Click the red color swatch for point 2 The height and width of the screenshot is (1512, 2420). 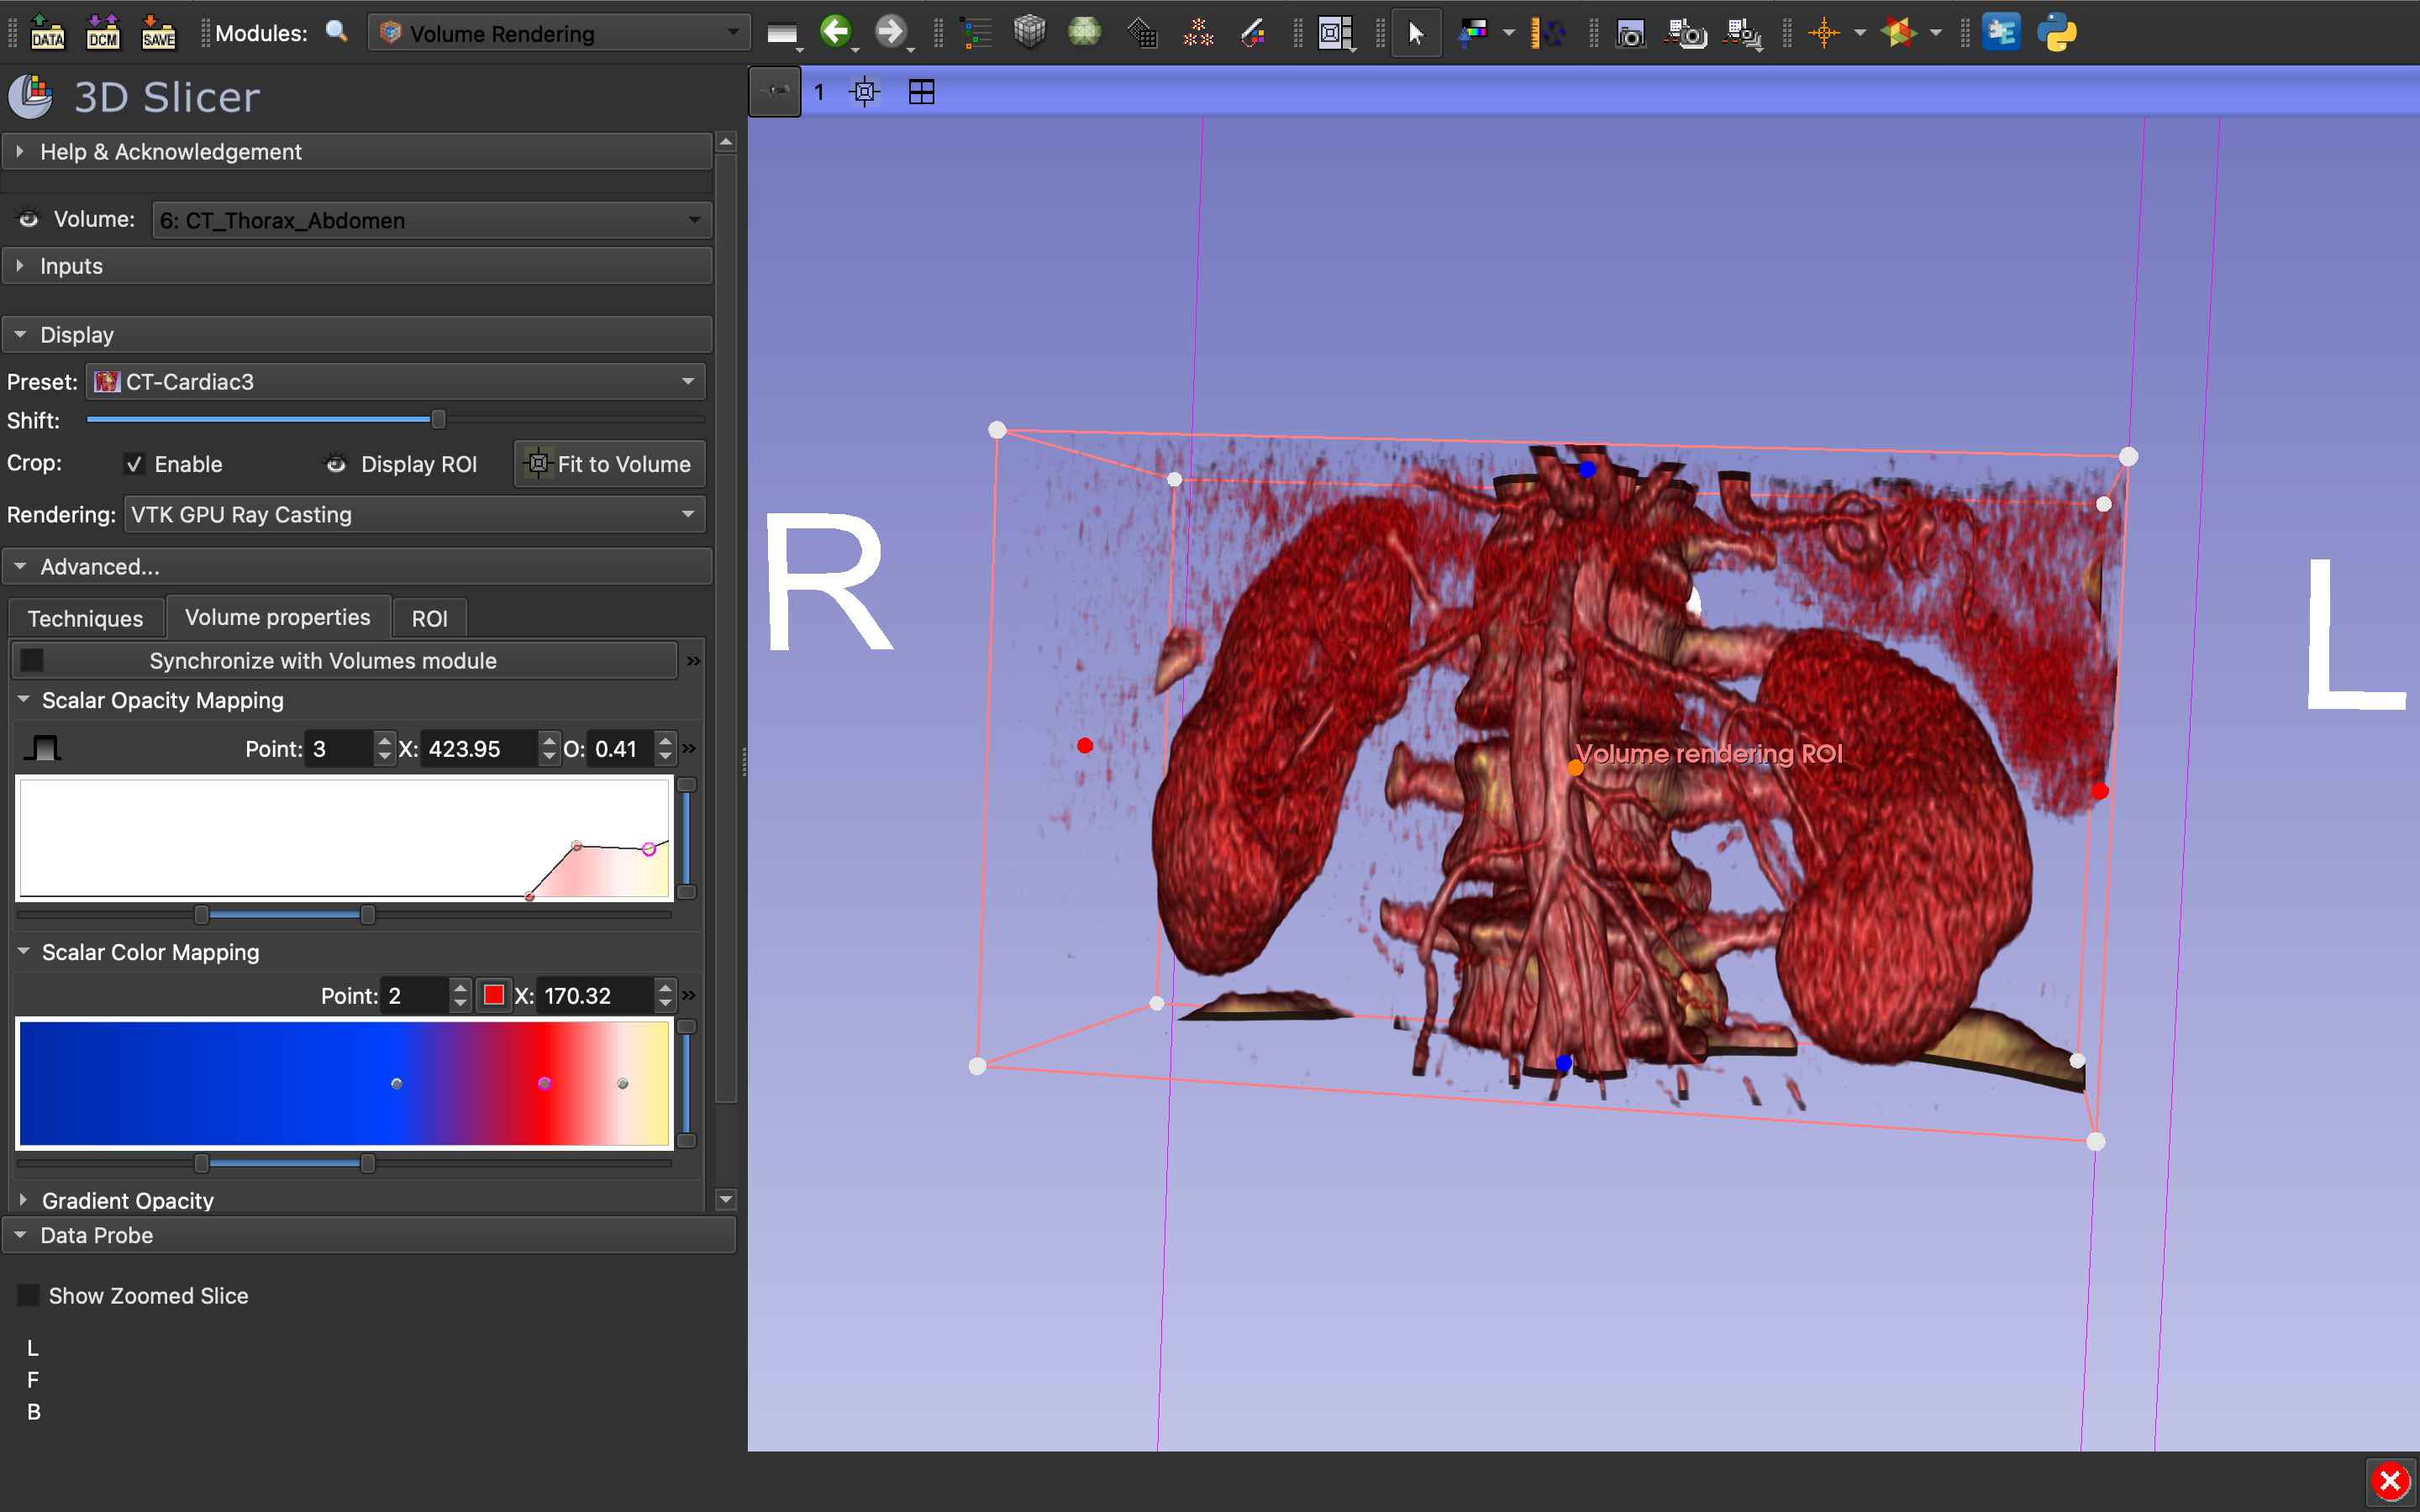click(493, 995)
